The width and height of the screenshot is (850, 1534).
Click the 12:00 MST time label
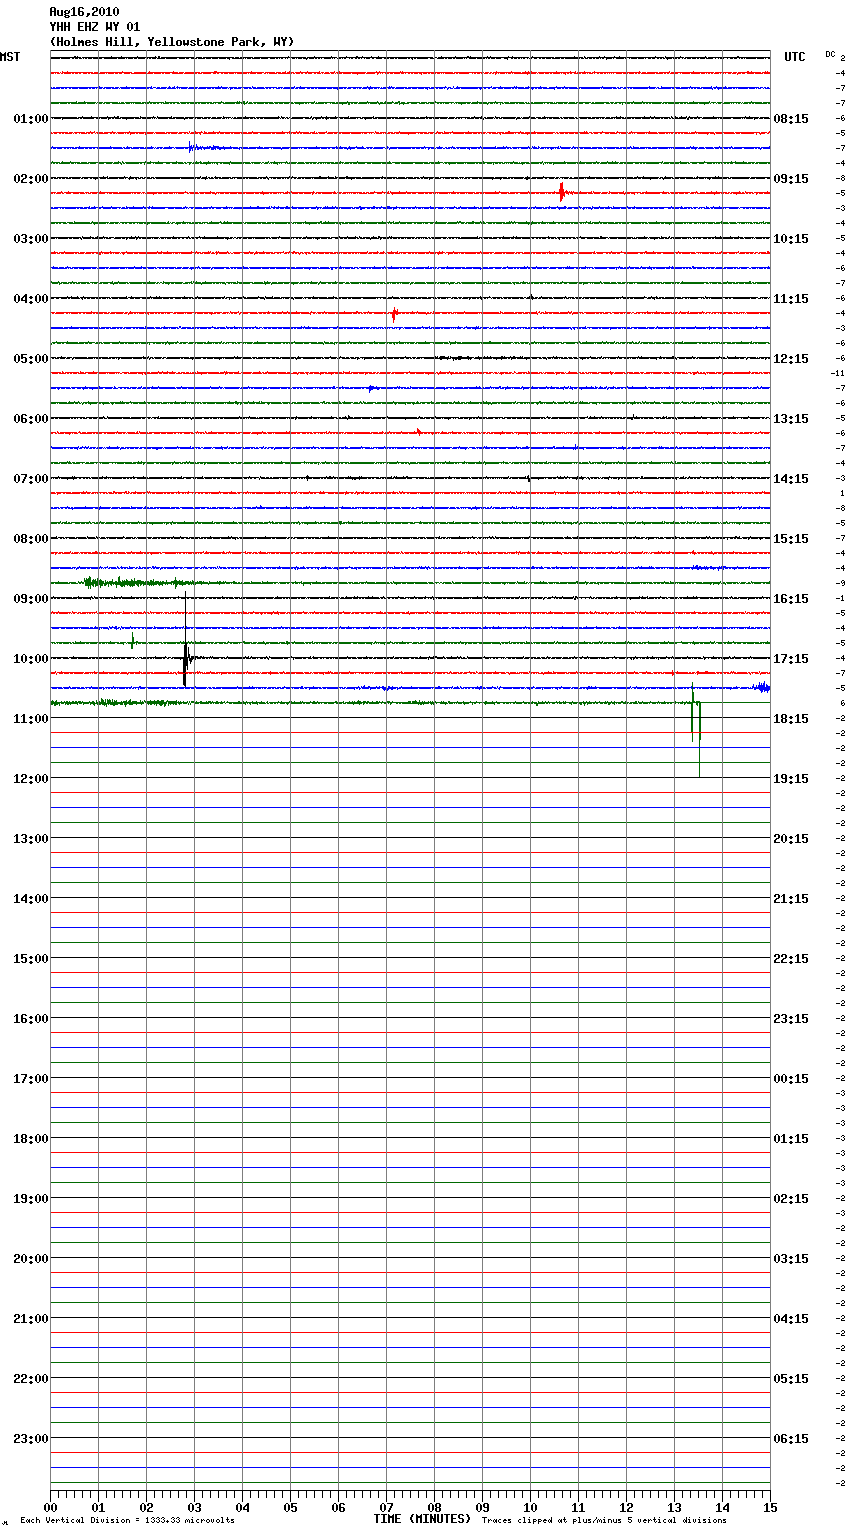pos(31,778)
